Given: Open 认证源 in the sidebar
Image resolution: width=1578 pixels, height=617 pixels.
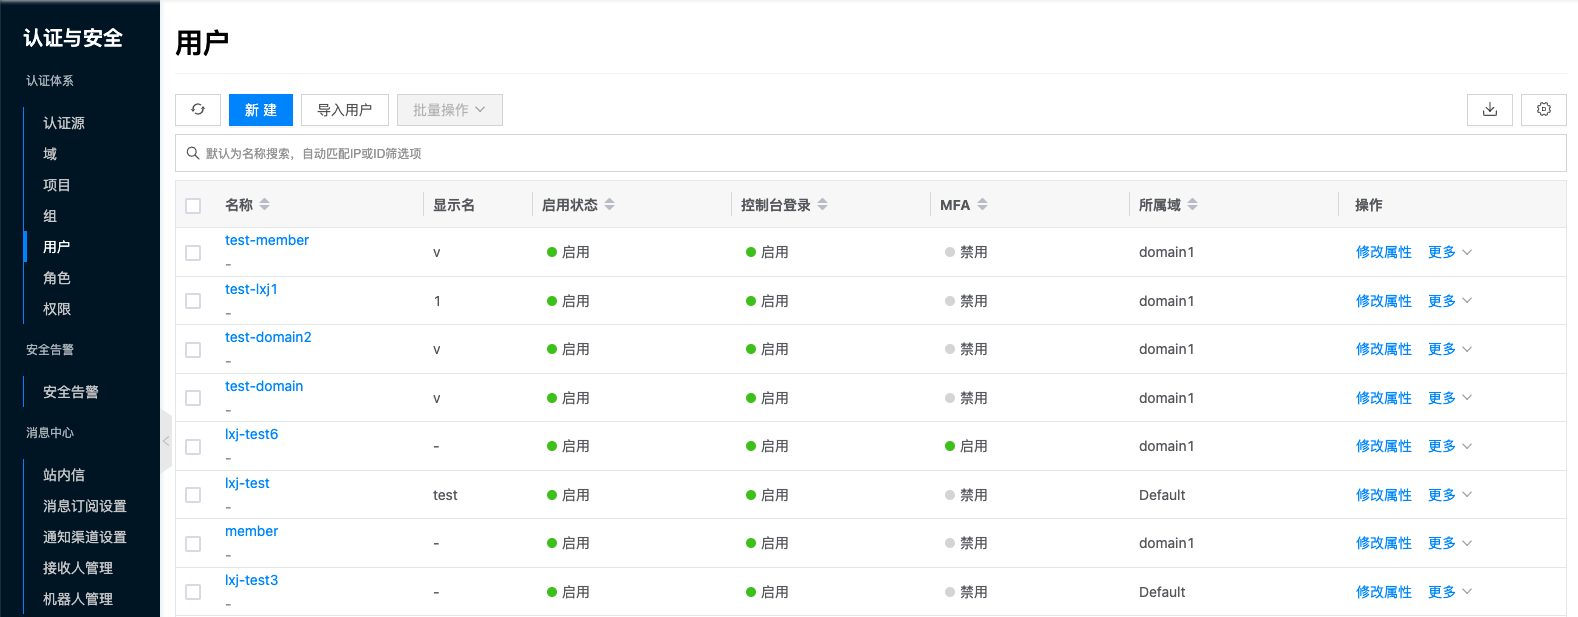Looking at the screenshot, I should pos(64,123).
